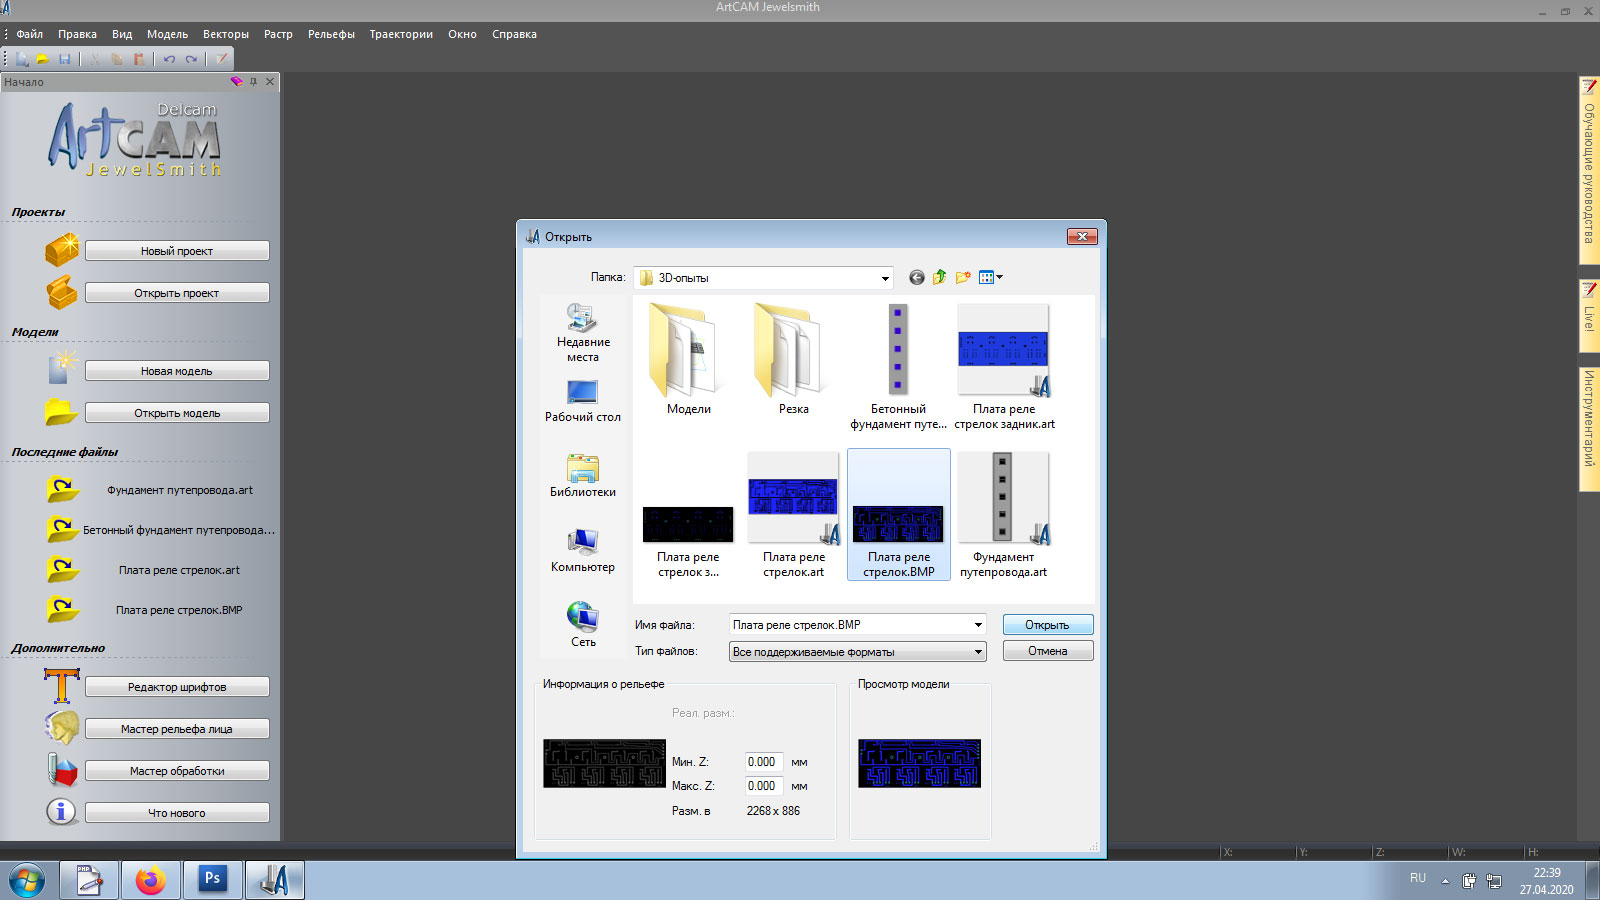This screenshot has width=1600, height=900.
Task: Click the ArtCAM taskbar icon
Action: [x=275, y=880]
